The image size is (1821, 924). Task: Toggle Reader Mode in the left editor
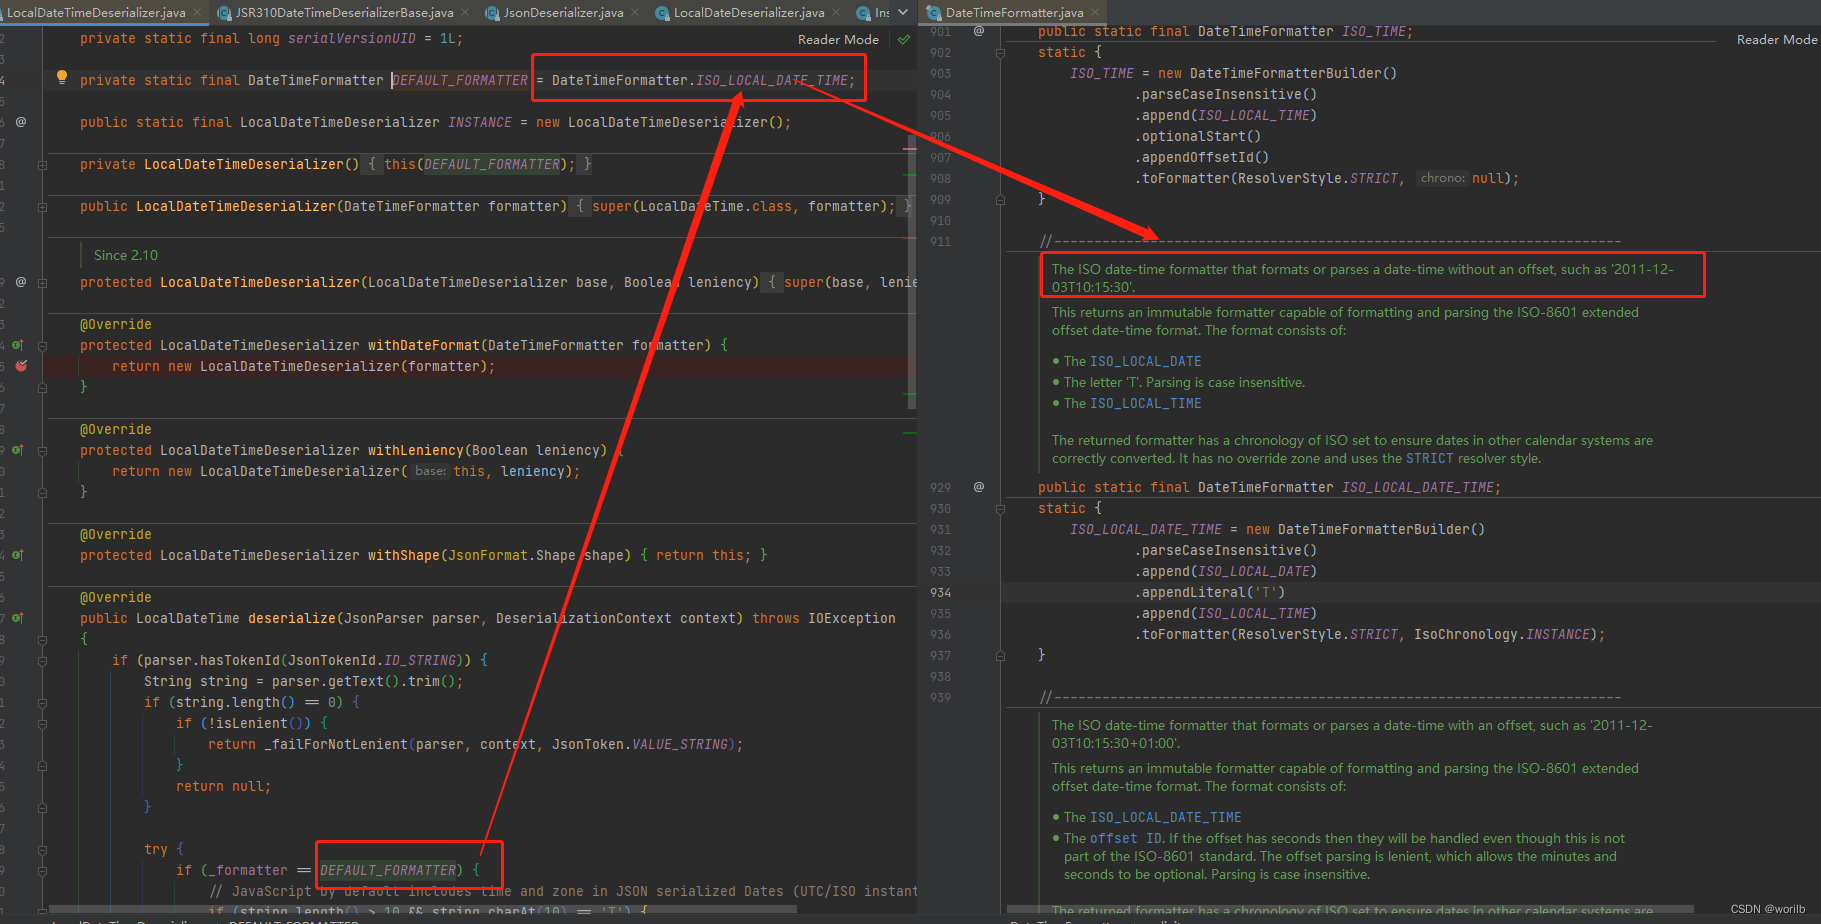[838, 40]
